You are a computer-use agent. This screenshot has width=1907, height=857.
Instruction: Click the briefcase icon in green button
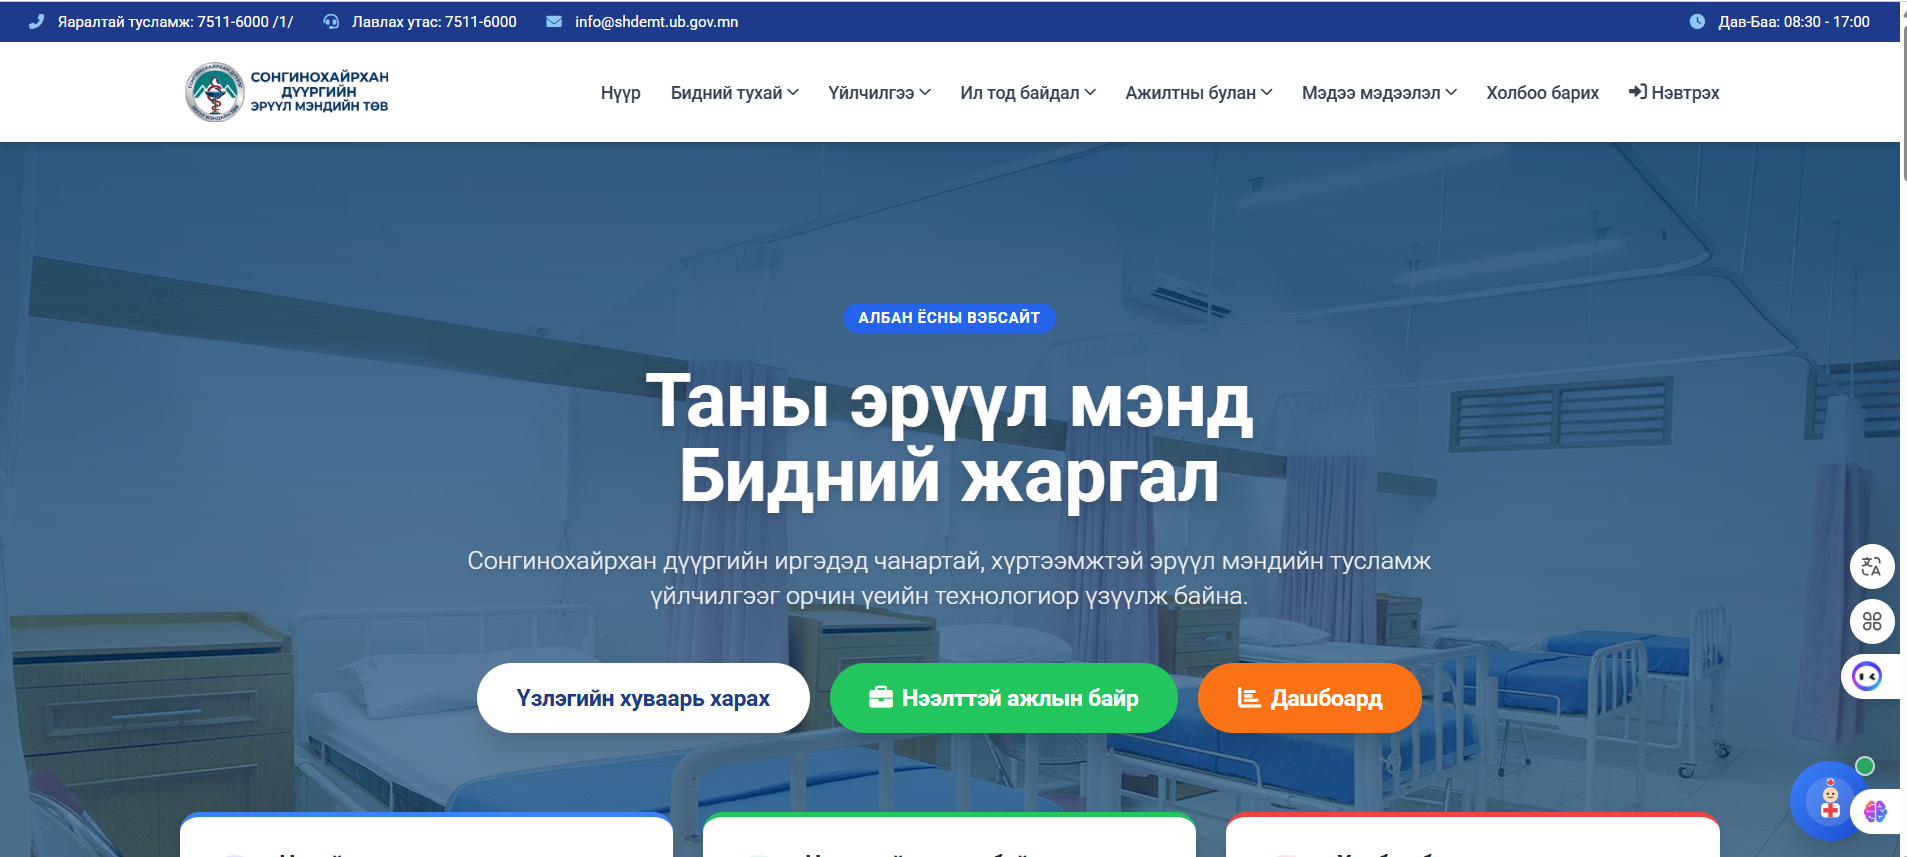coord(880,697)
